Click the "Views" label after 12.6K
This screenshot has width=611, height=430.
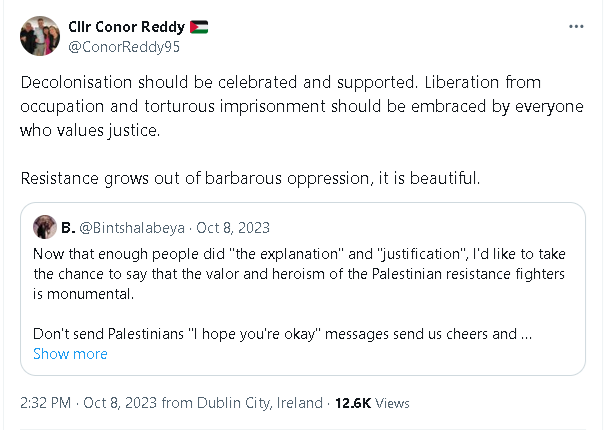click(393, 403)
